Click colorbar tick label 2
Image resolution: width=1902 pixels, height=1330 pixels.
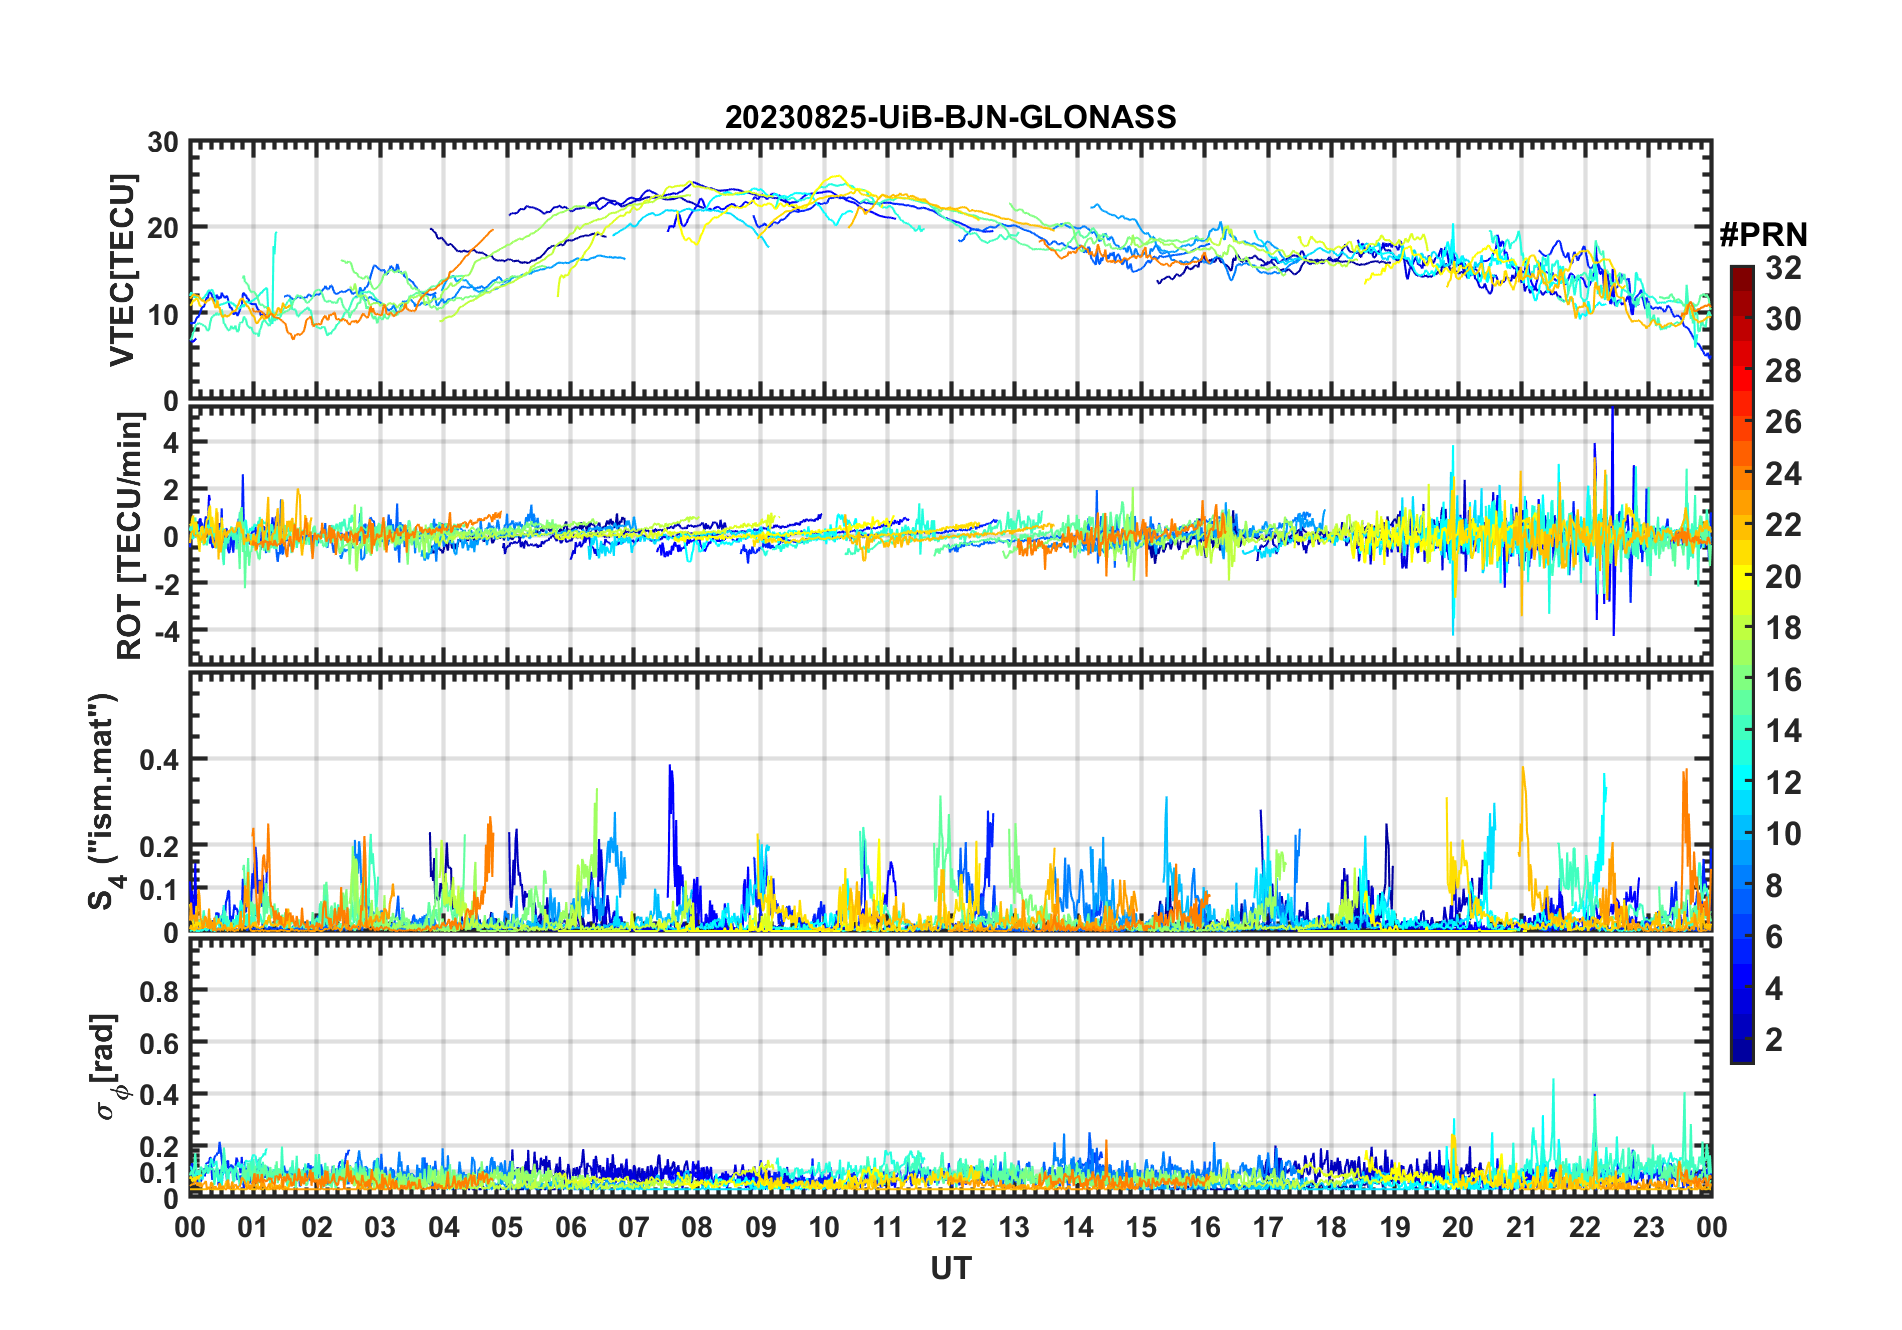(1774, 1040)
